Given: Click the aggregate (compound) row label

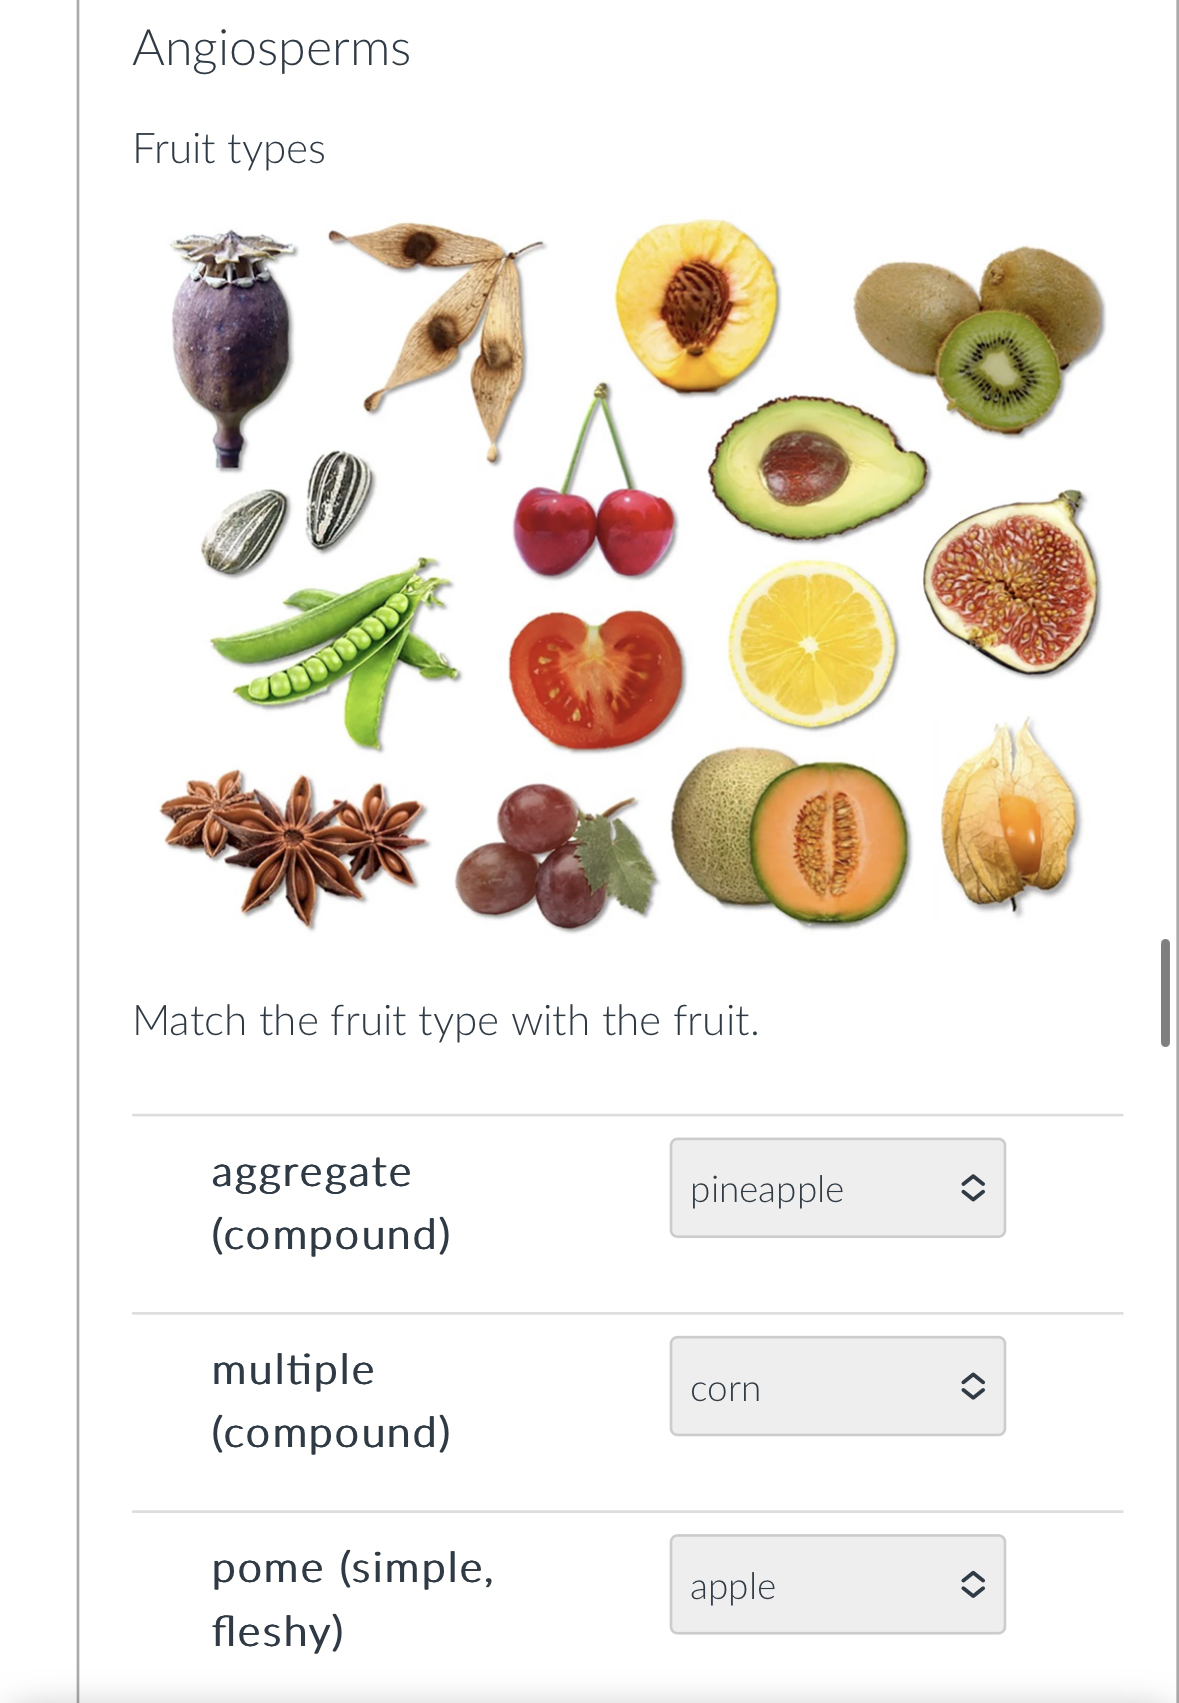Looking at the screenshot, I should (330, 1200).
